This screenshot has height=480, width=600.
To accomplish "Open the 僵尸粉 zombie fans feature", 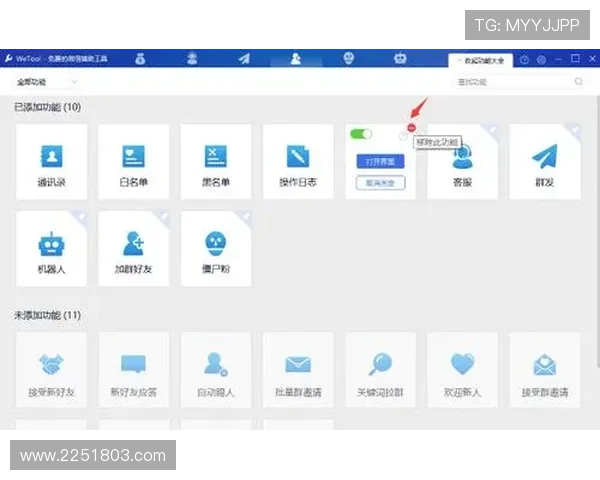I will [215, 248].
